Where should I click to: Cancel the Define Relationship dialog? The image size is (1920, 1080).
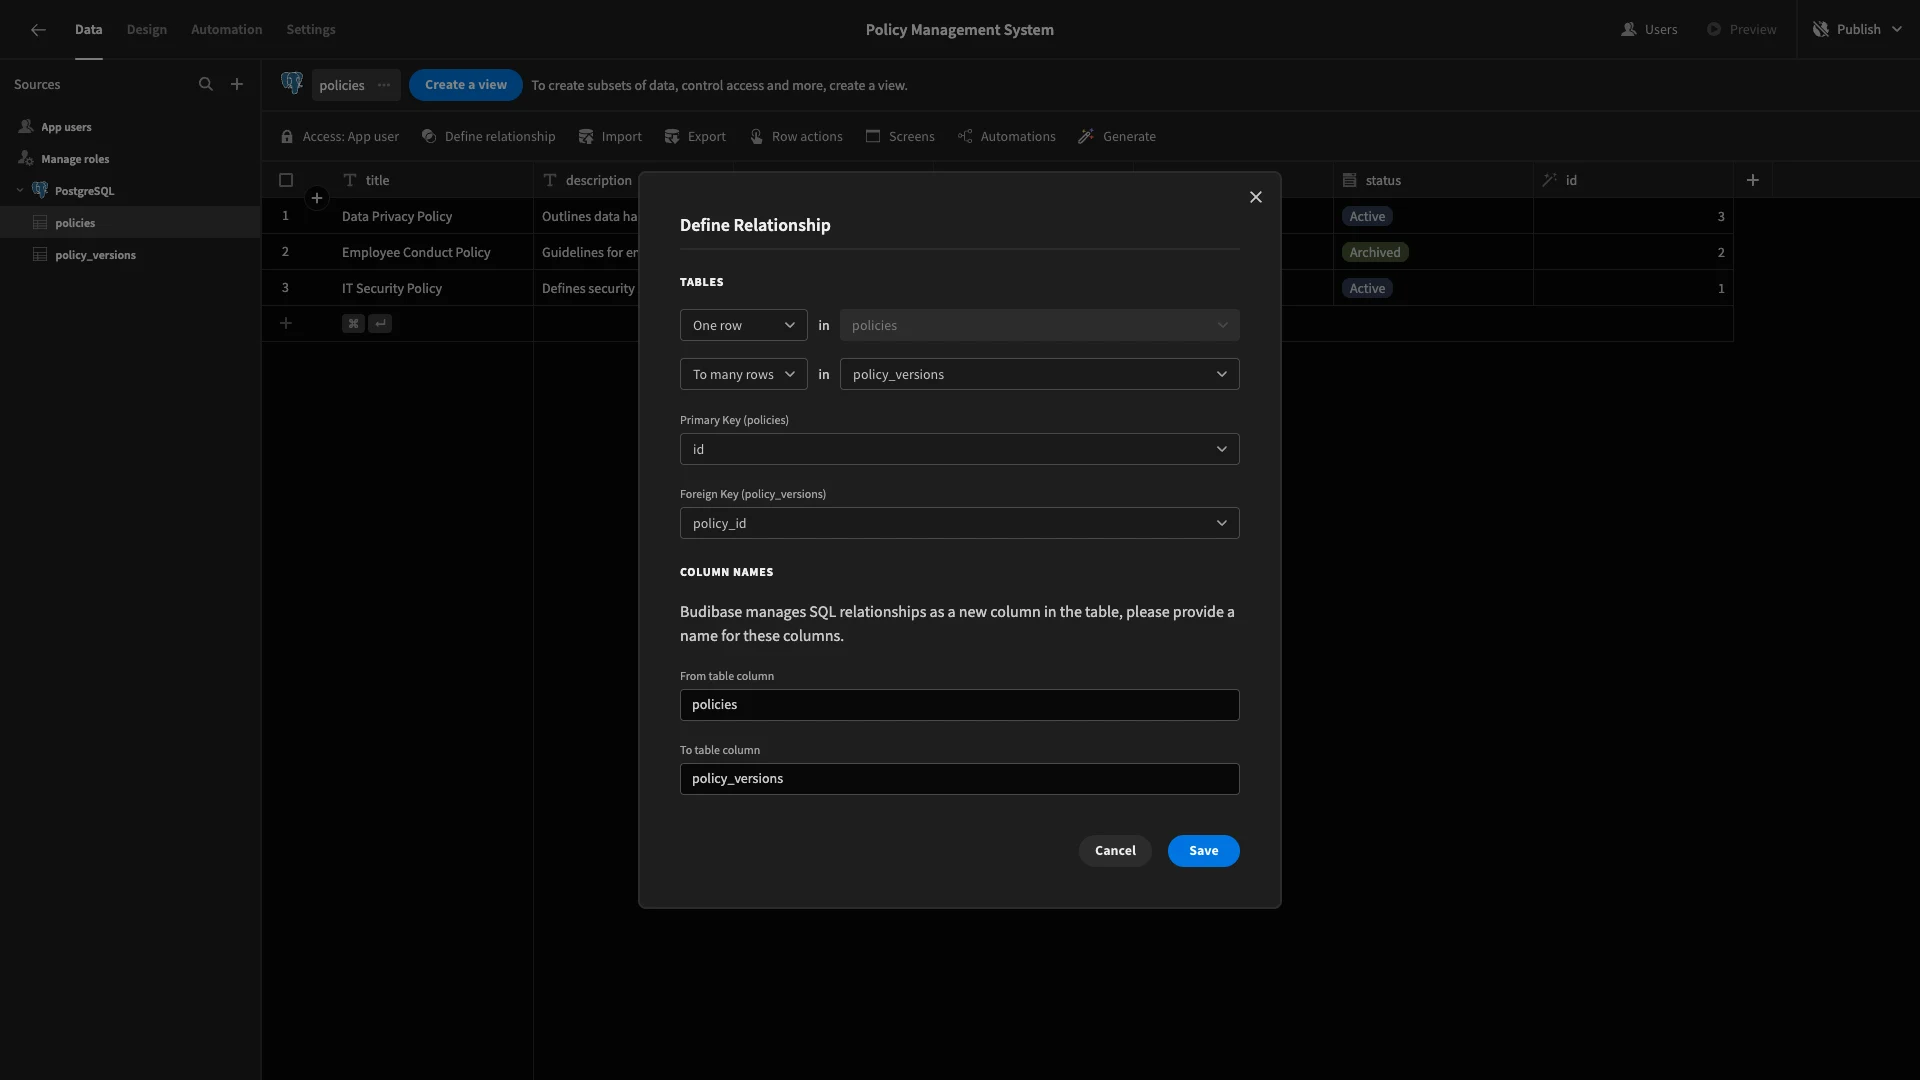pyautogui.click(x=1115, y=851)
